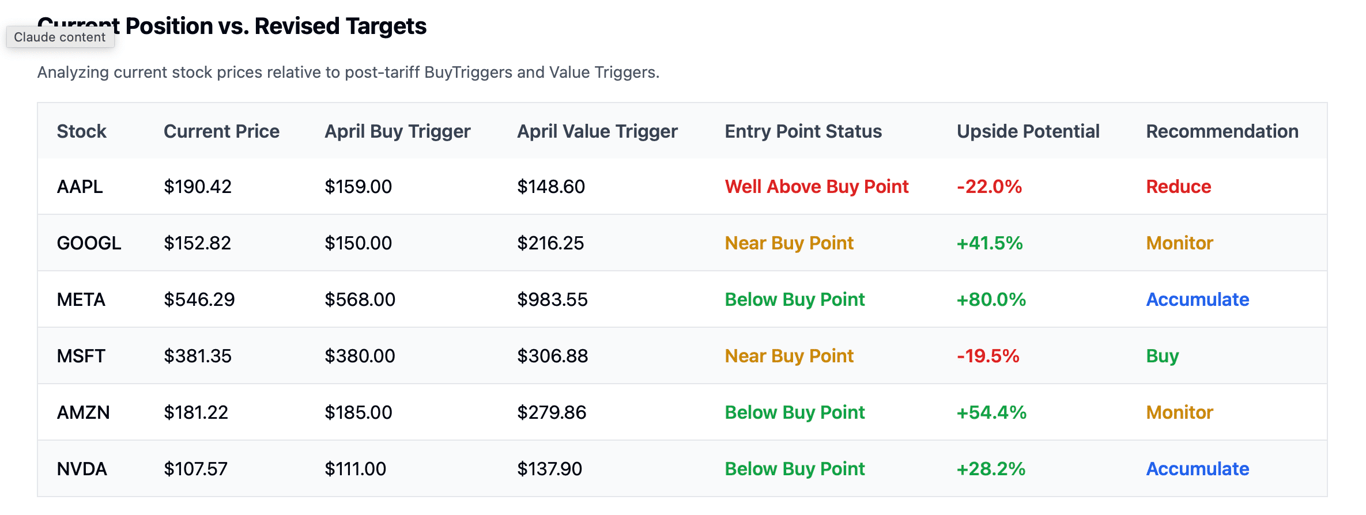Click the April Buy Trigger header
Viewport: 1366px width, 515px height.
pos(397,131)
